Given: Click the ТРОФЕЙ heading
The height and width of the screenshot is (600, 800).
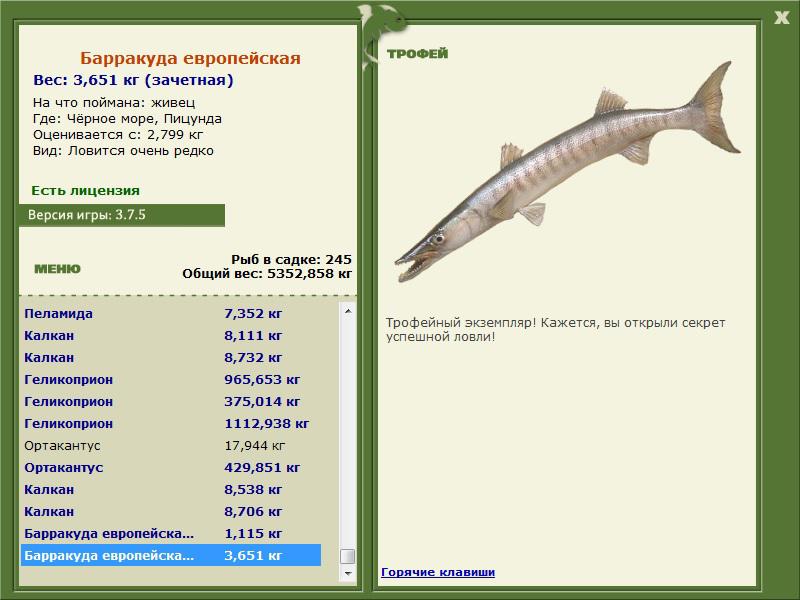Looking at the screenshot, I should (417, 53).
